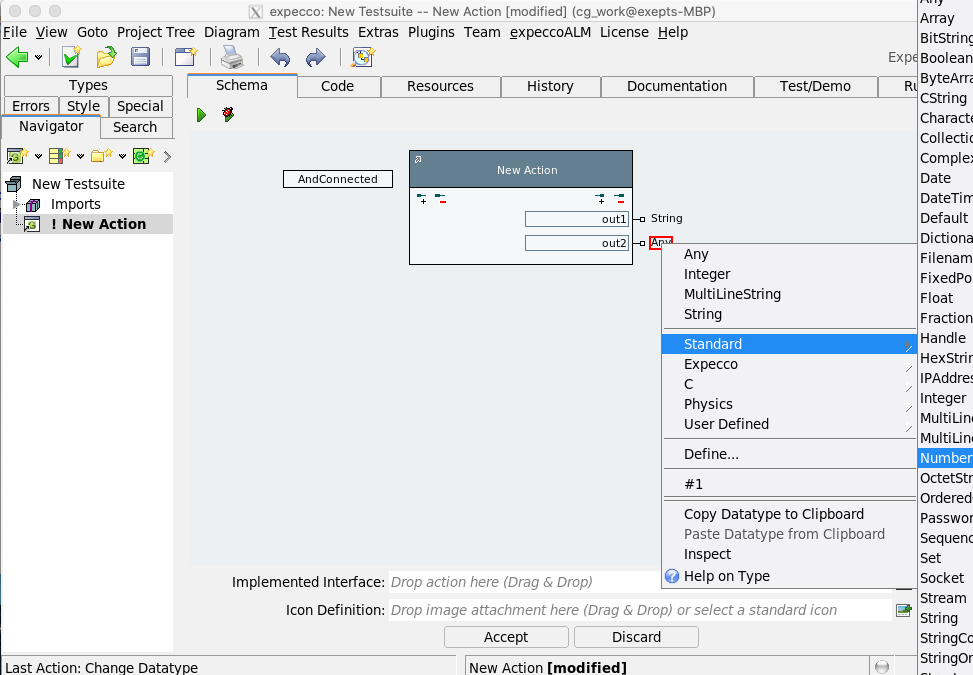Open dropdown arrow next to back button
Screen dimensions: 973x675
[38, 58]
